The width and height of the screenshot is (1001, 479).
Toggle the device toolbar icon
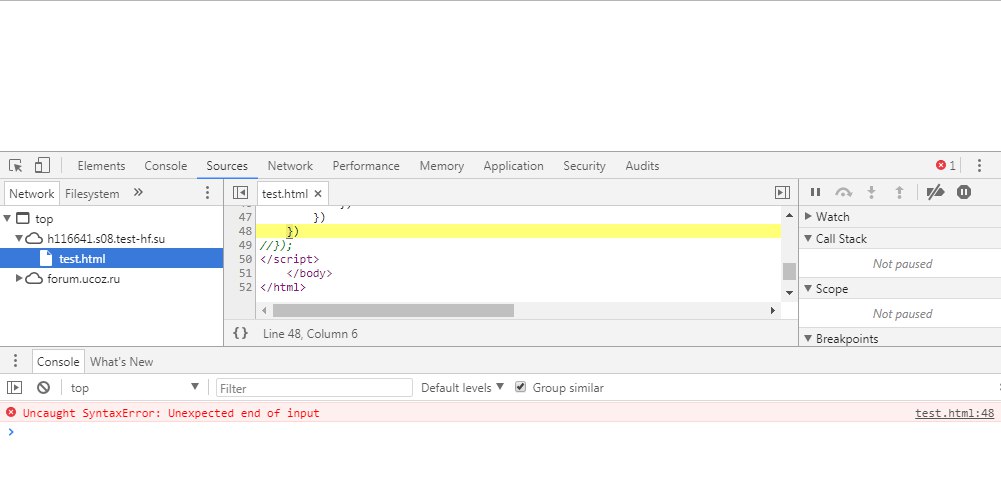42,166
